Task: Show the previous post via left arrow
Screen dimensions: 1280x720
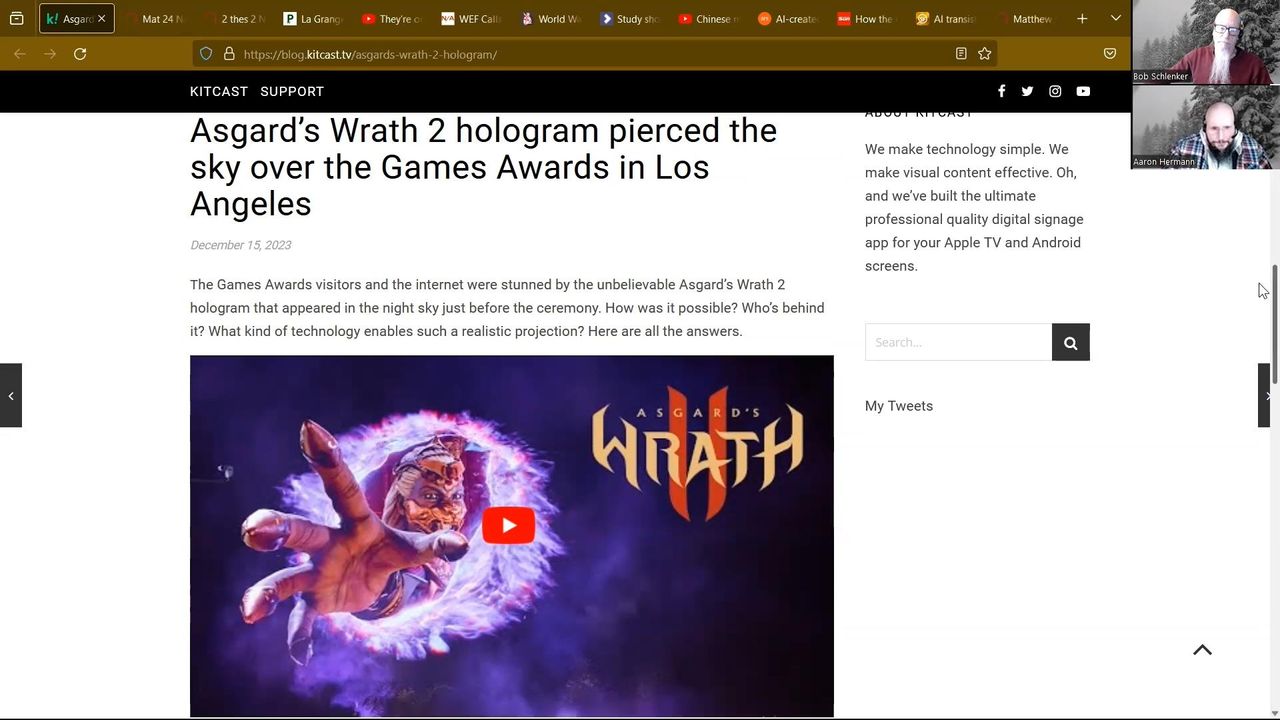Action: click(x=11, y=396)
